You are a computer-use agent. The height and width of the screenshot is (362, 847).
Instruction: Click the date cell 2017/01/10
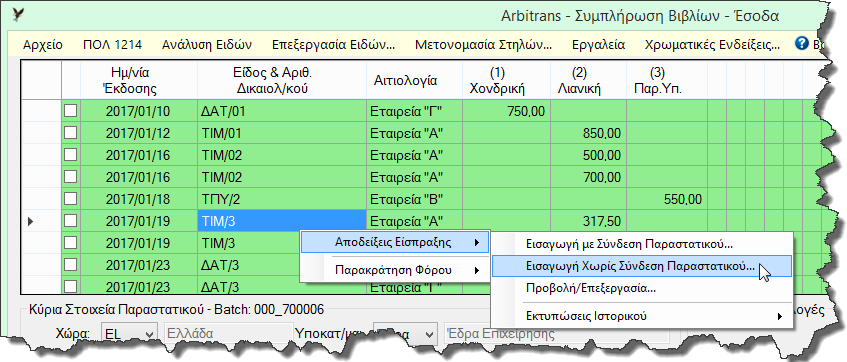(x=139, y=112)
